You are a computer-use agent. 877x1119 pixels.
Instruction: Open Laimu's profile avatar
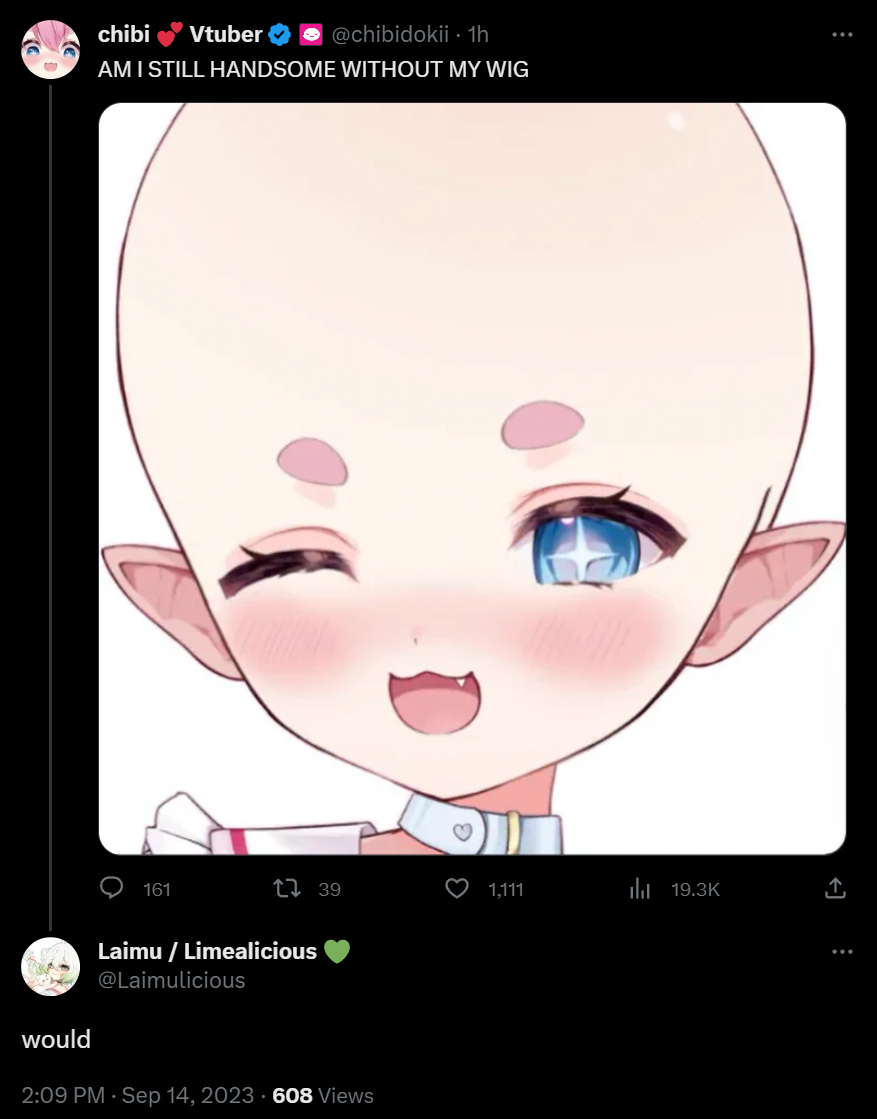[50, 966]
